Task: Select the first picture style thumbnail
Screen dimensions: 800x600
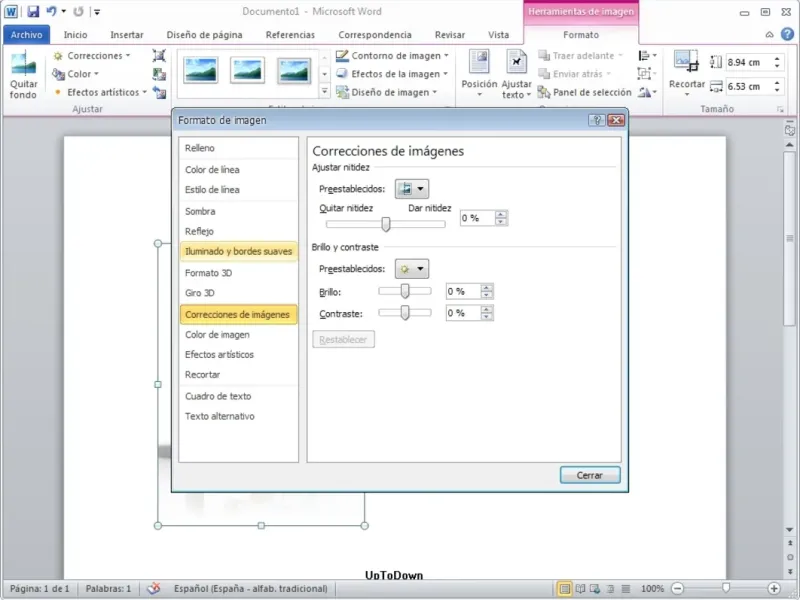Action: click(201, 70)
